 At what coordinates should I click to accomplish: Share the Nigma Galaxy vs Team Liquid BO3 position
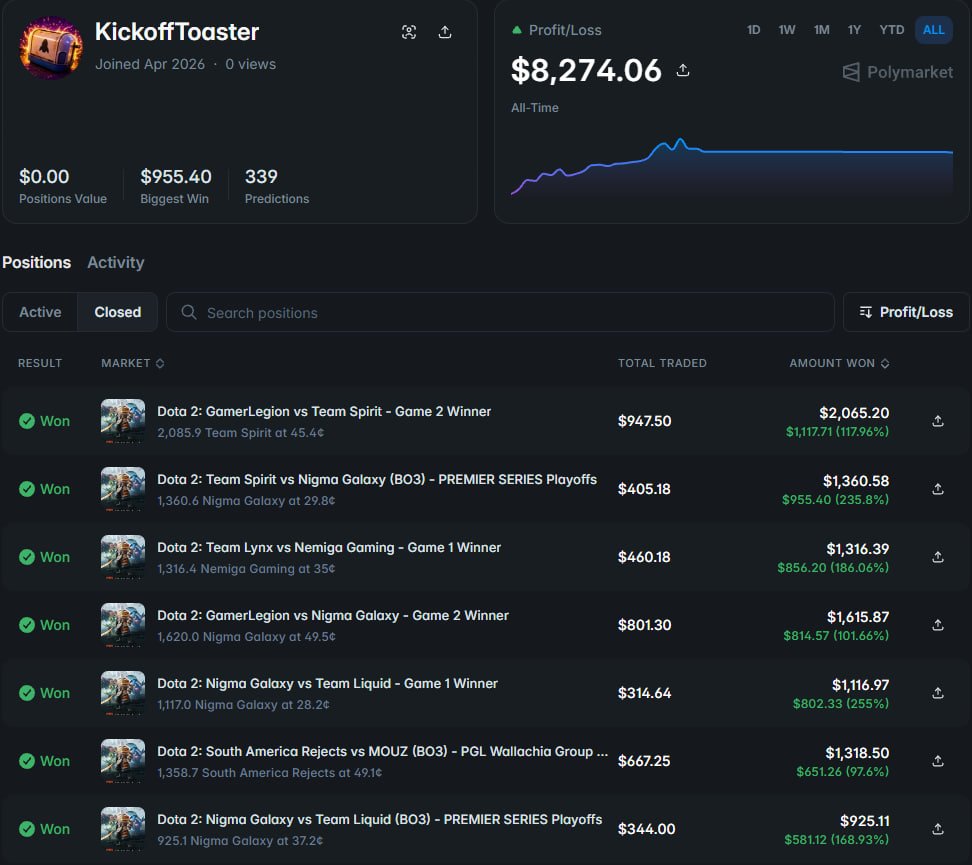[938, 829]
